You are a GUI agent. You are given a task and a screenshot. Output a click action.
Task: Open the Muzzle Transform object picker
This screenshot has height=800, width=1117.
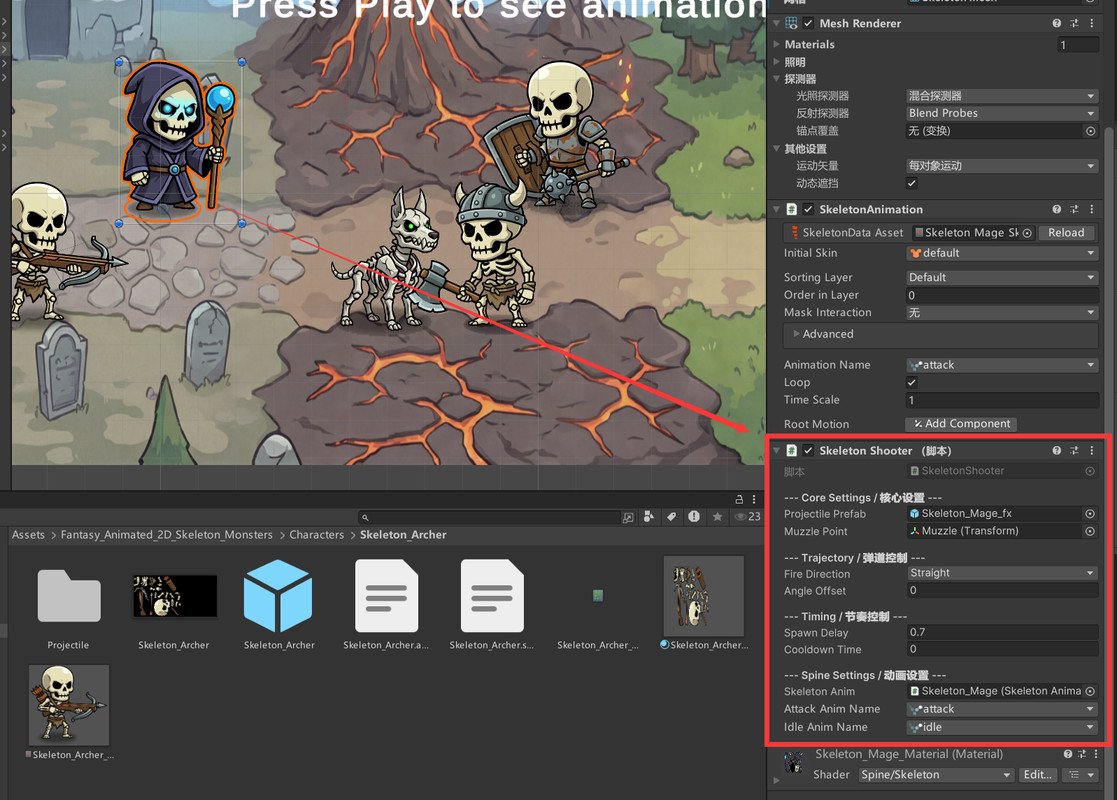tap(1090, 531)
